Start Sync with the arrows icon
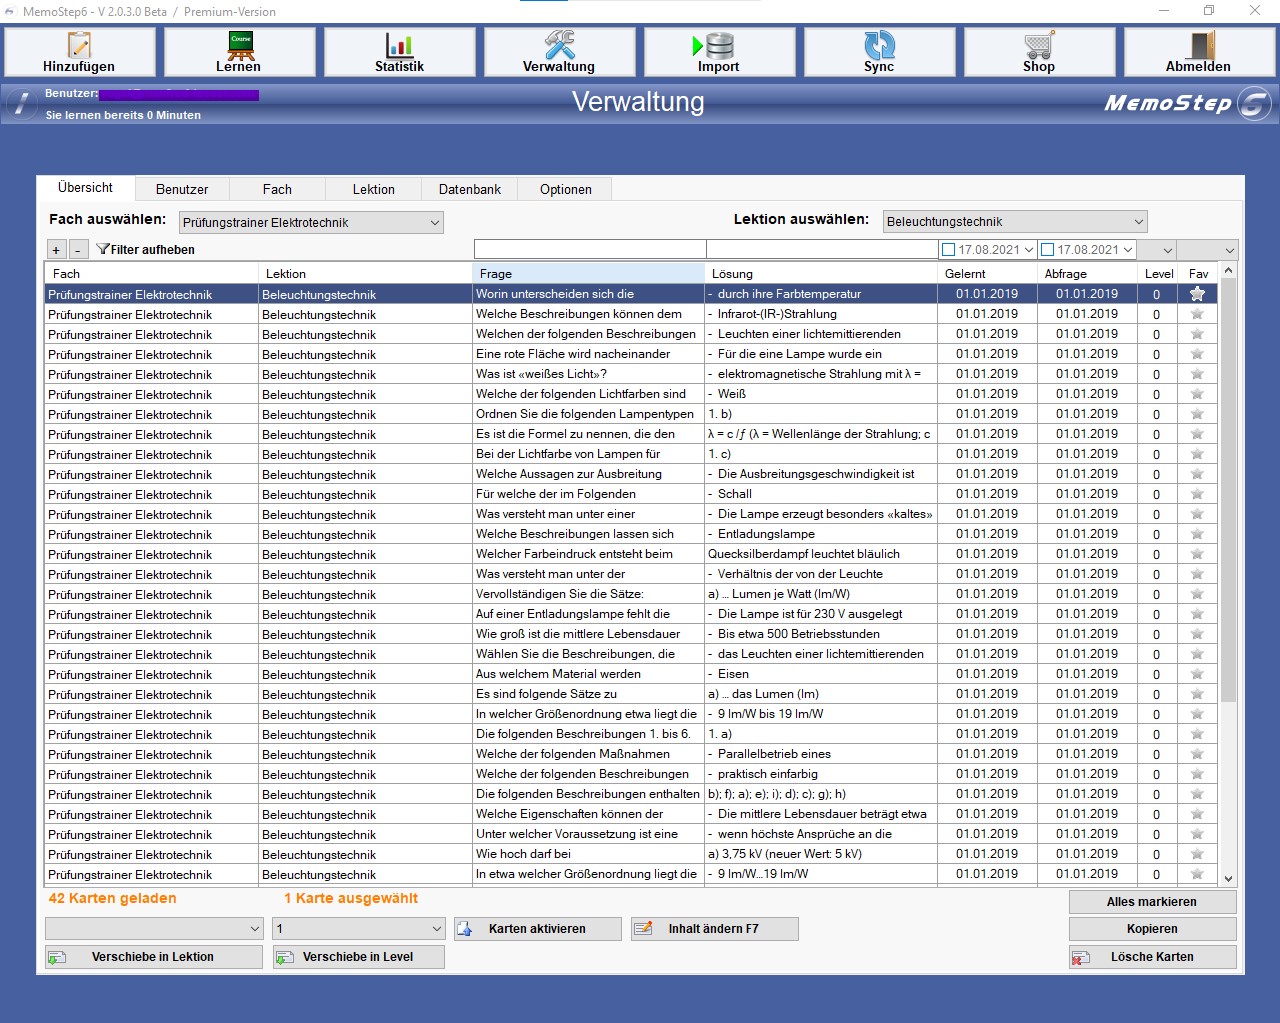This screenshot has height=1023, width=1280. [x=879, y=45]
